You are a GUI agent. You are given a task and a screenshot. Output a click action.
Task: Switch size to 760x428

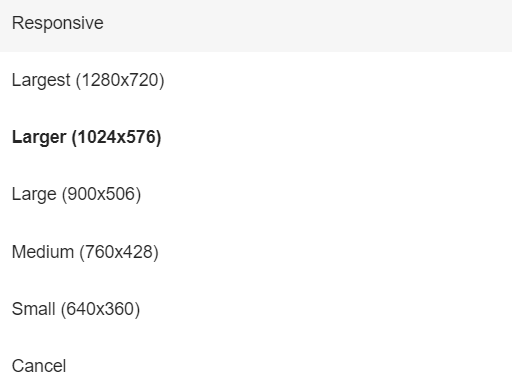pos(256,252)
